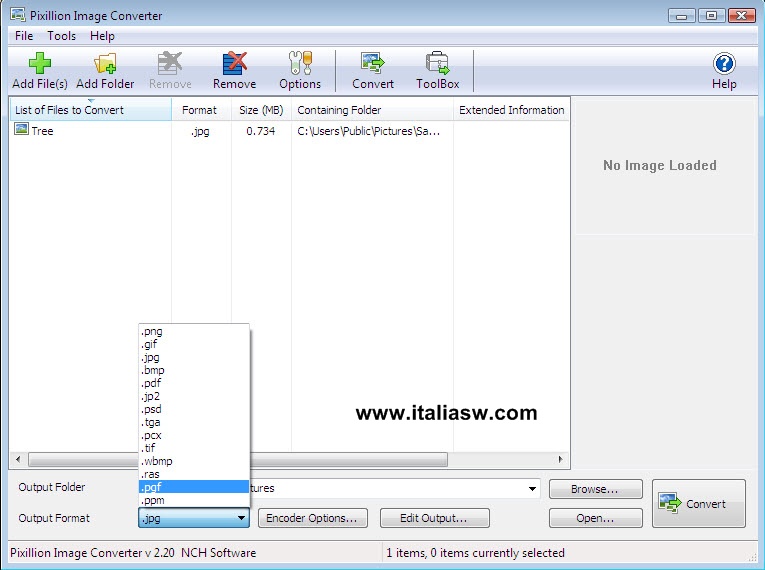Choose .pcx from the format list
Viewport: 765px width, 570px height.
[194, 435]
